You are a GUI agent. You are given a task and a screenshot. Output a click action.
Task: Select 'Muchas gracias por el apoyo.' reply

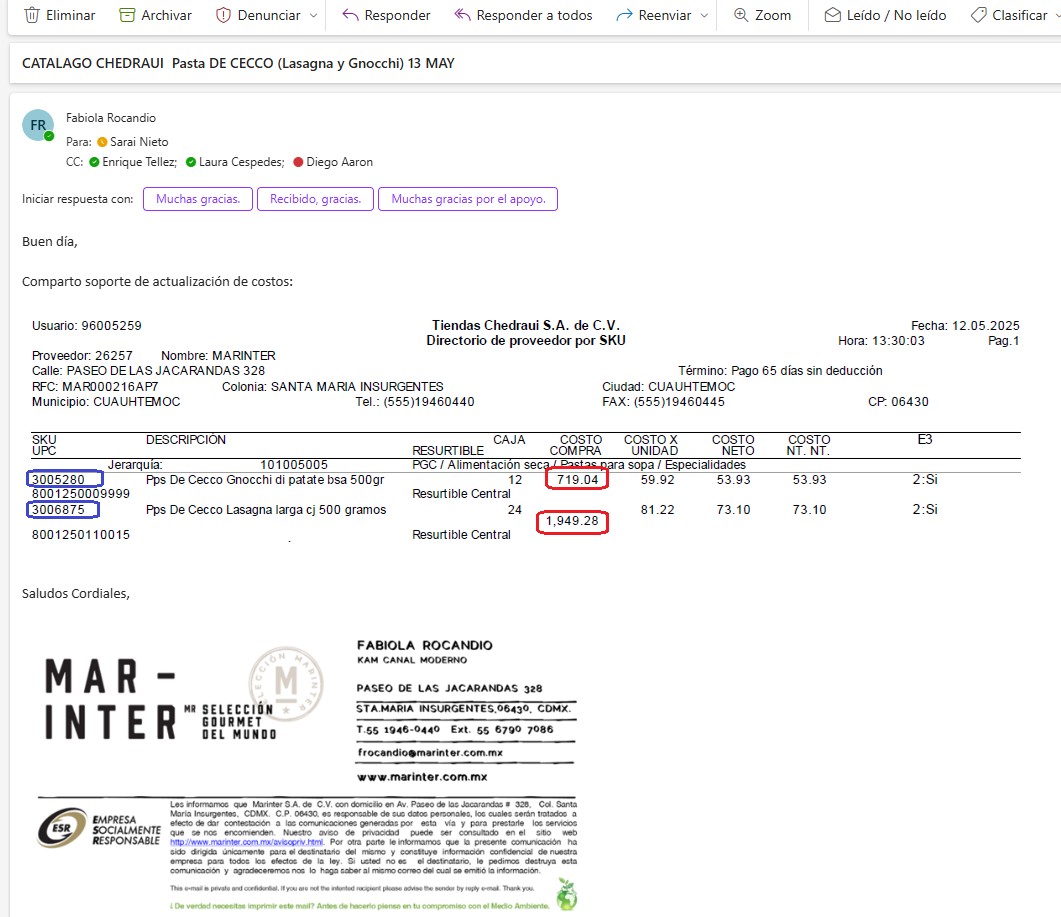(467, 199)
